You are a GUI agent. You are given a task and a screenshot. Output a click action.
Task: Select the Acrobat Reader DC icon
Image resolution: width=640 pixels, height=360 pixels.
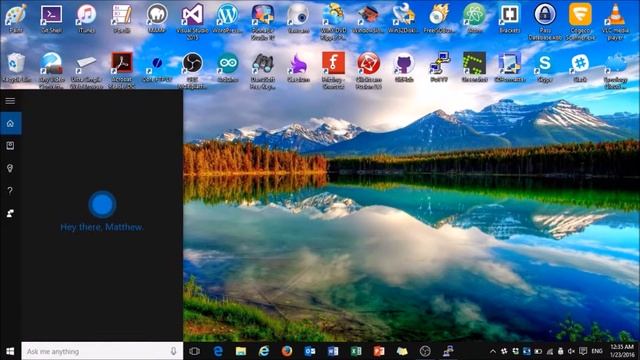tap(122, 70)
